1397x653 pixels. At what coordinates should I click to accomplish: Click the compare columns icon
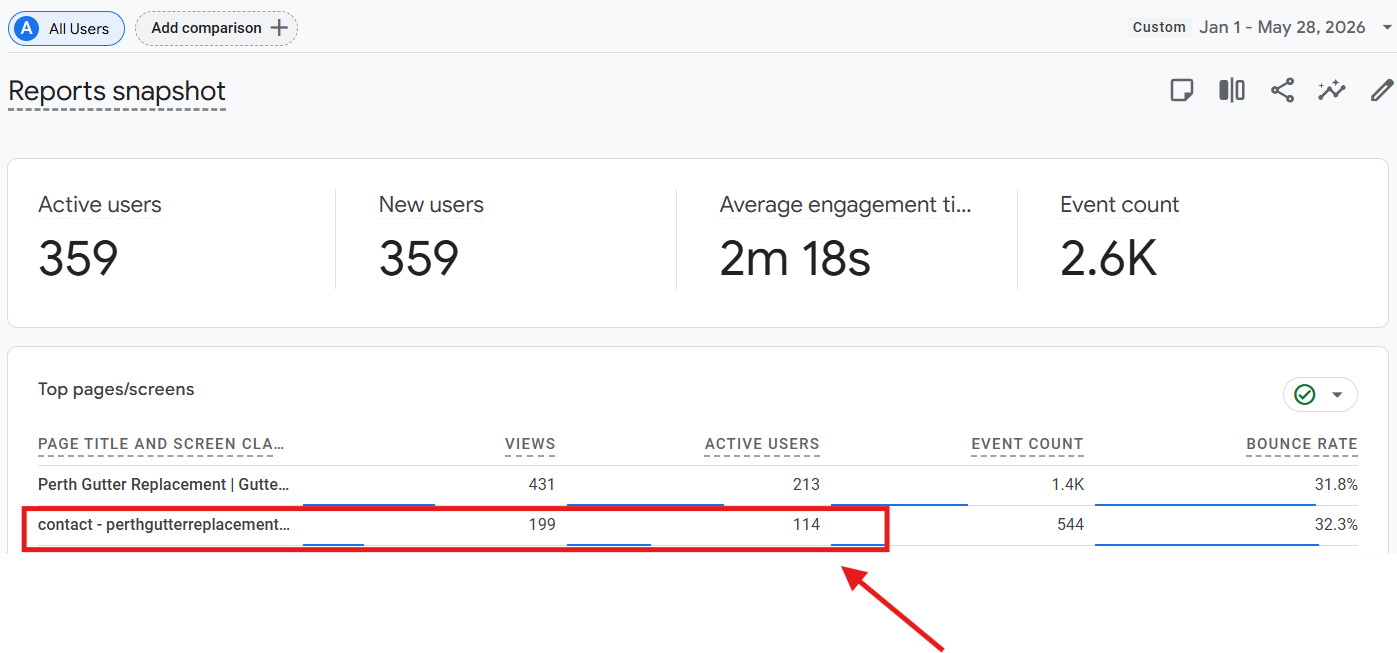coord(1232,91)
